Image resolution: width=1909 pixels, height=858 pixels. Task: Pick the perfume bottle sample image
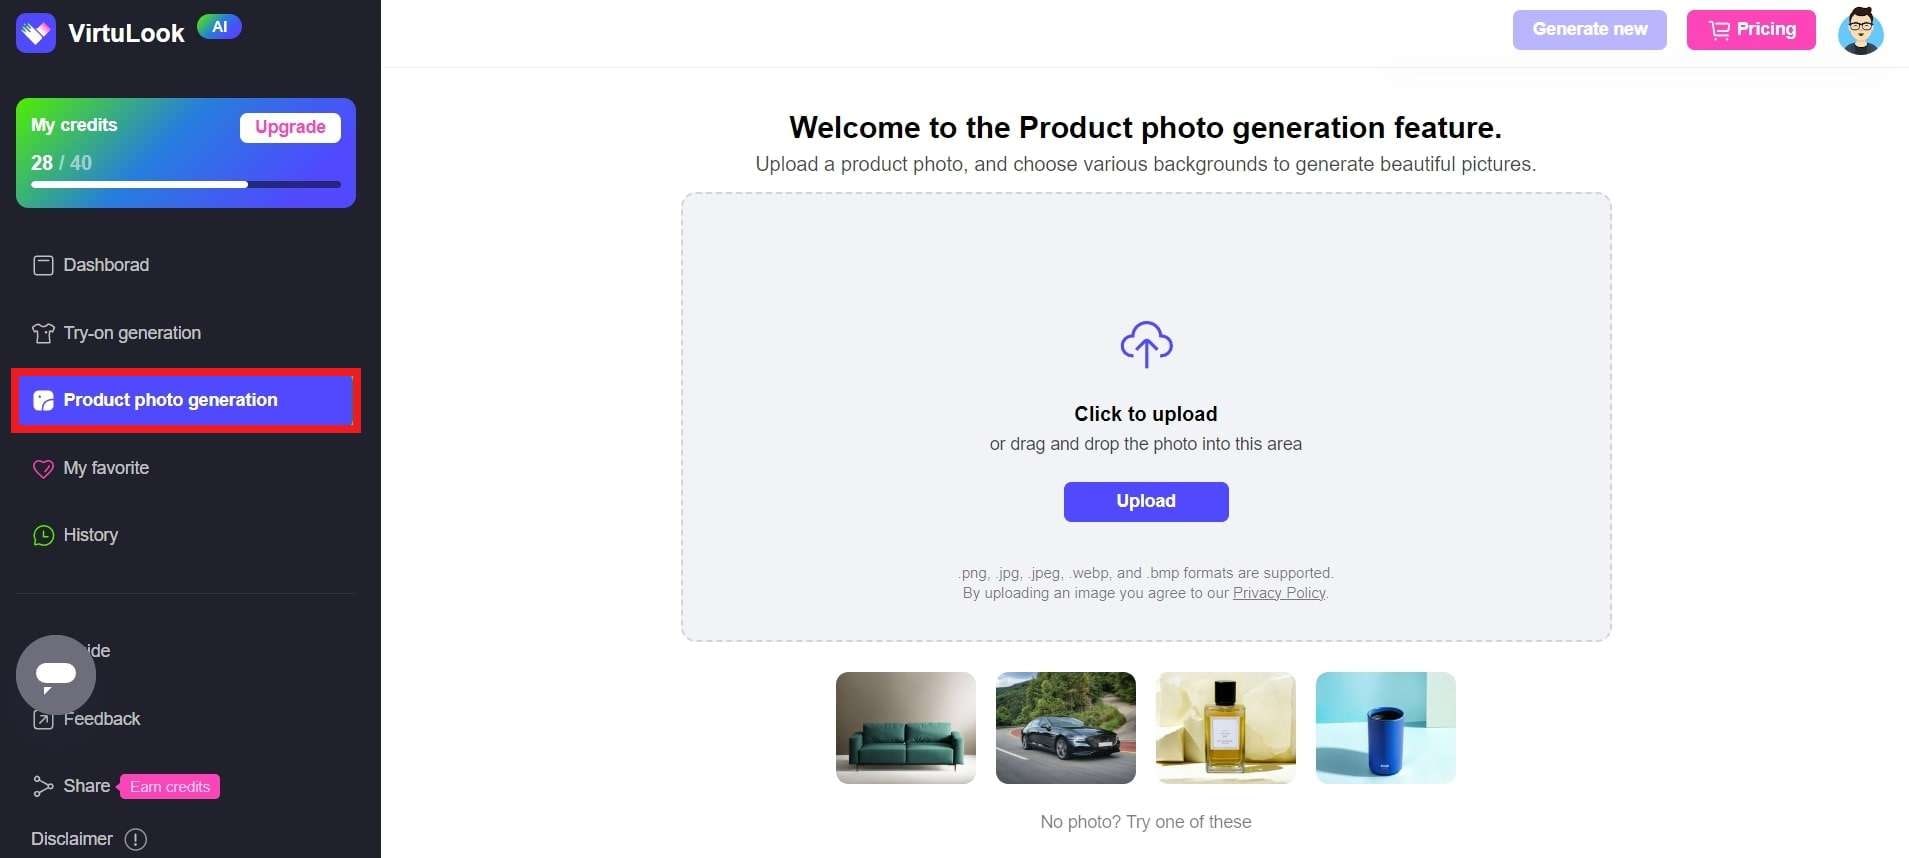point(1225,727)
